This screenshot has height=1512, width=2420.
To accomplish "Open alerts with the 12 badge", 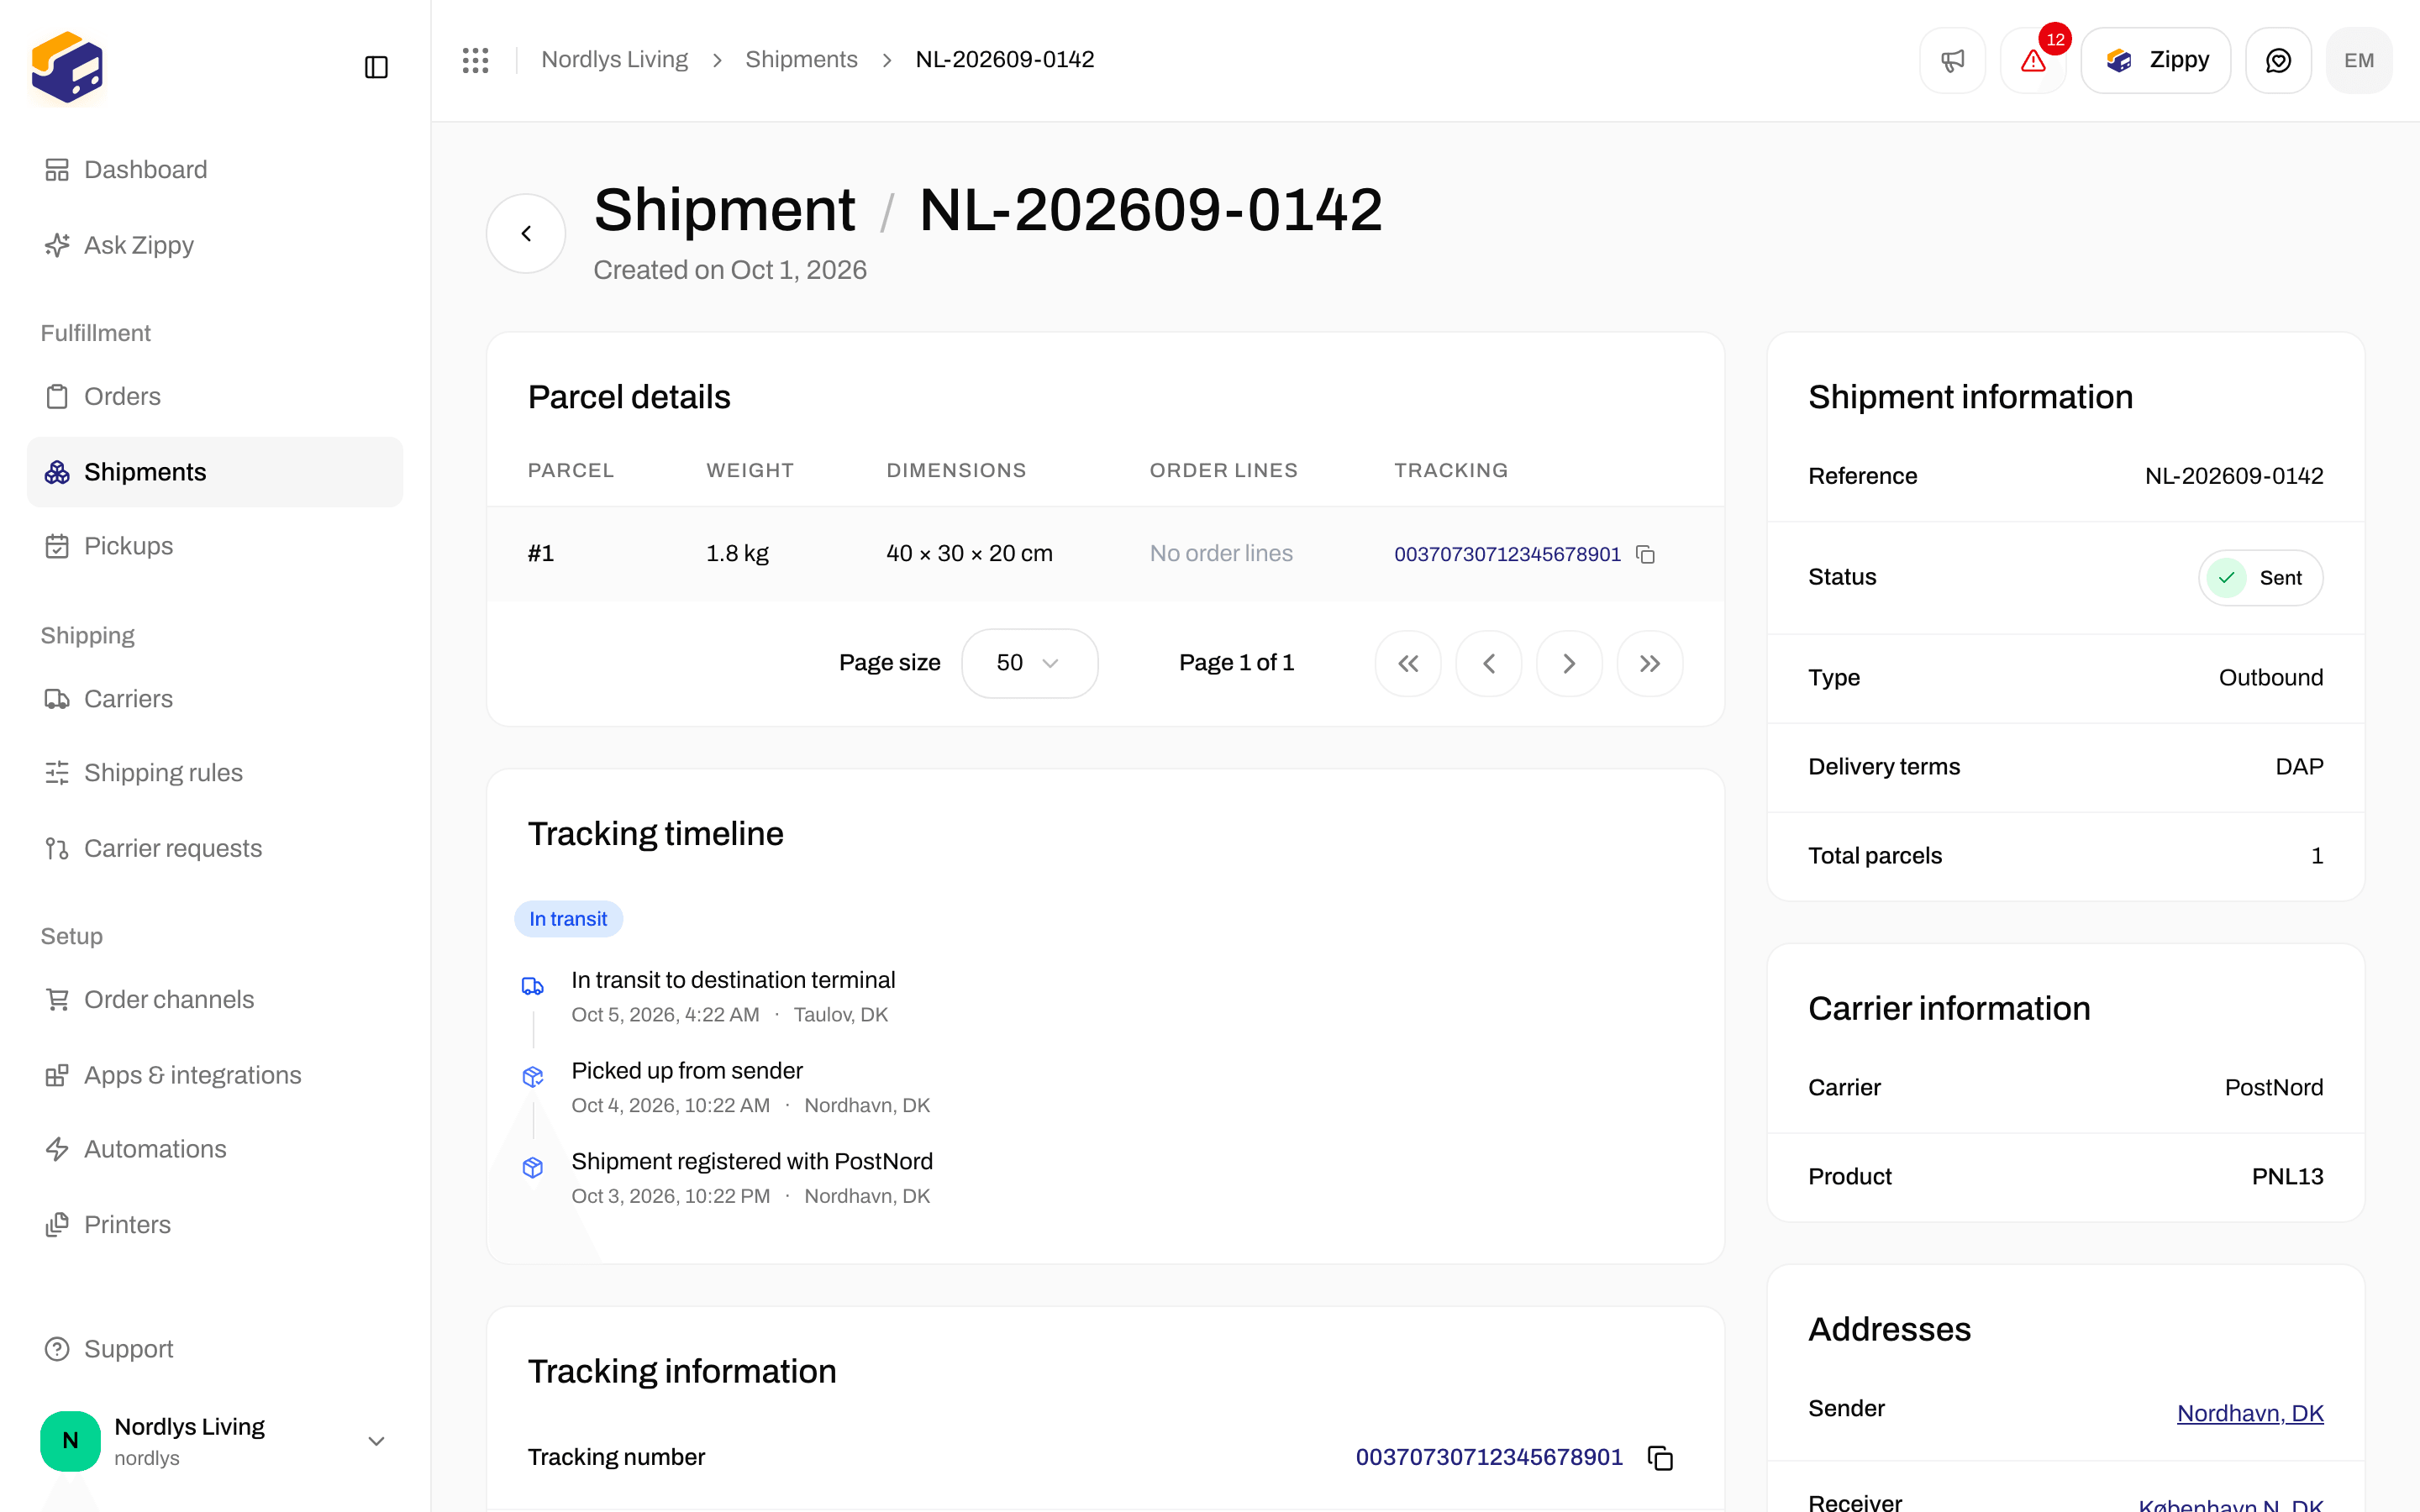I will point(2033,60).
